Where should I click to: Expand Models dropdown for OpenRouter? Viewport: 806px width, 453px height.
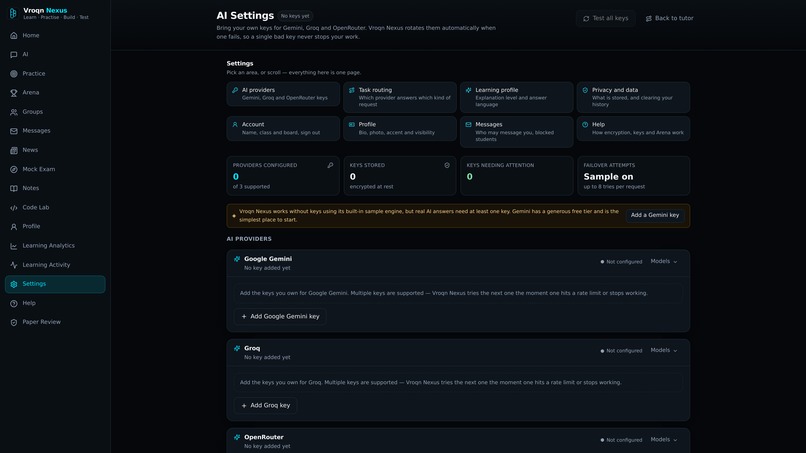click(664, 440)
